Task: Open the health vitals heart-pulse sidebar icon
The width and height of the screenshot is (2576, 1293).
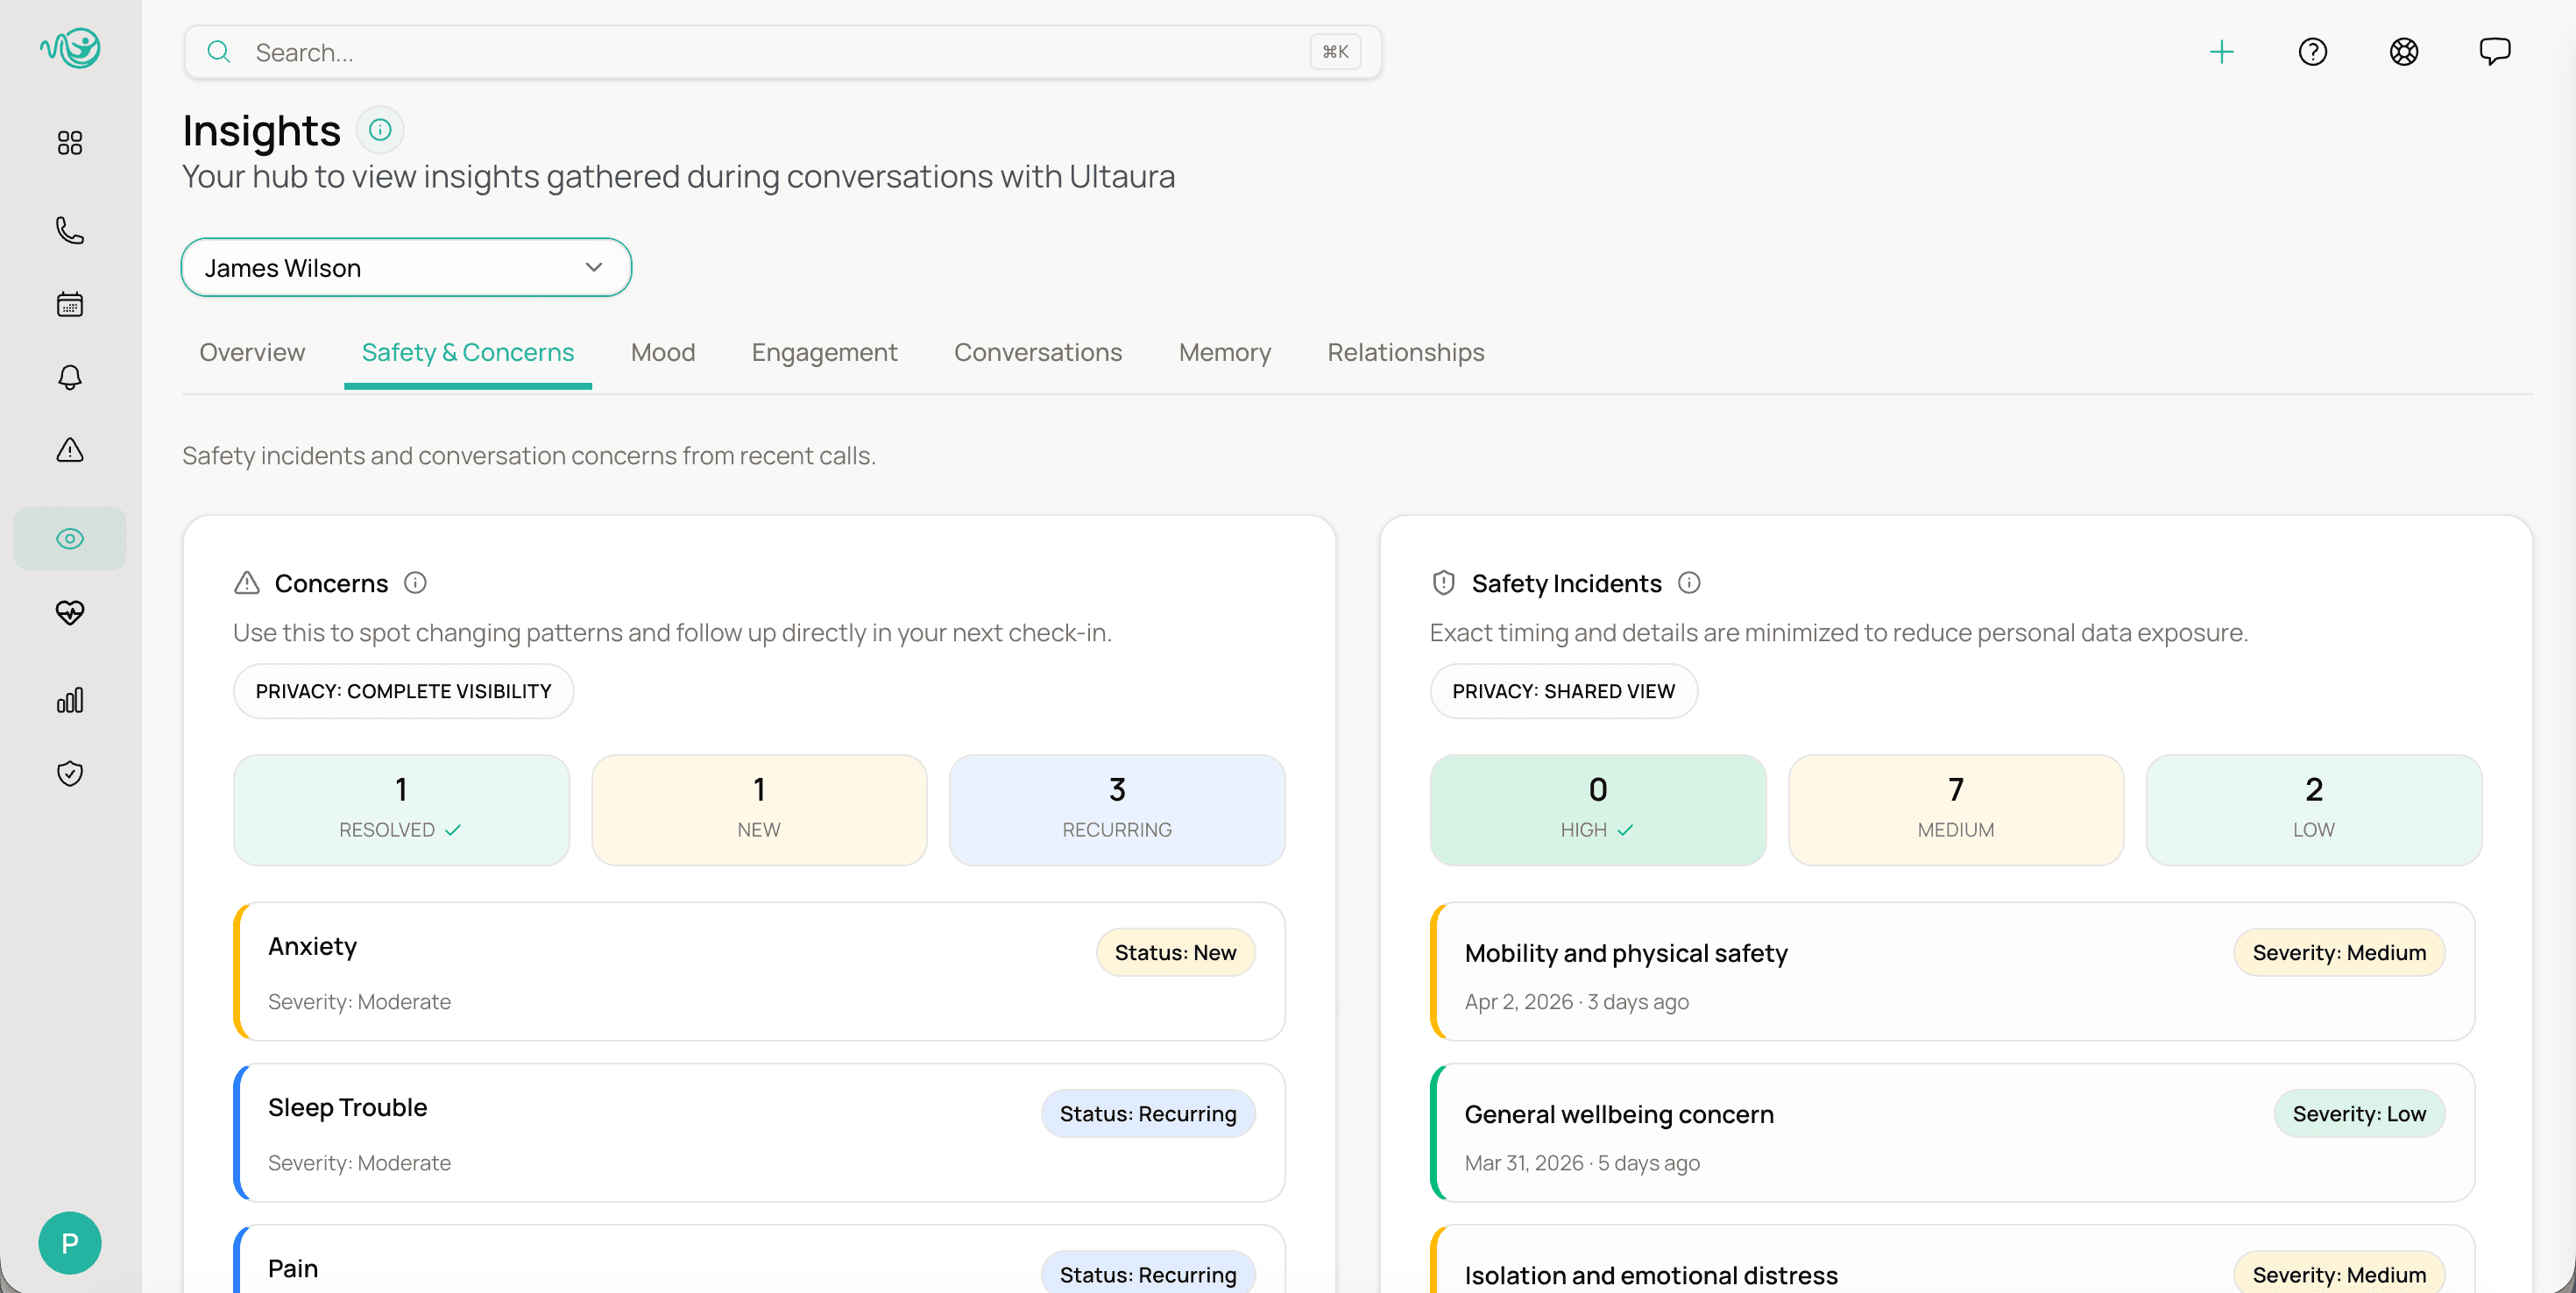Action: [69, 614]
